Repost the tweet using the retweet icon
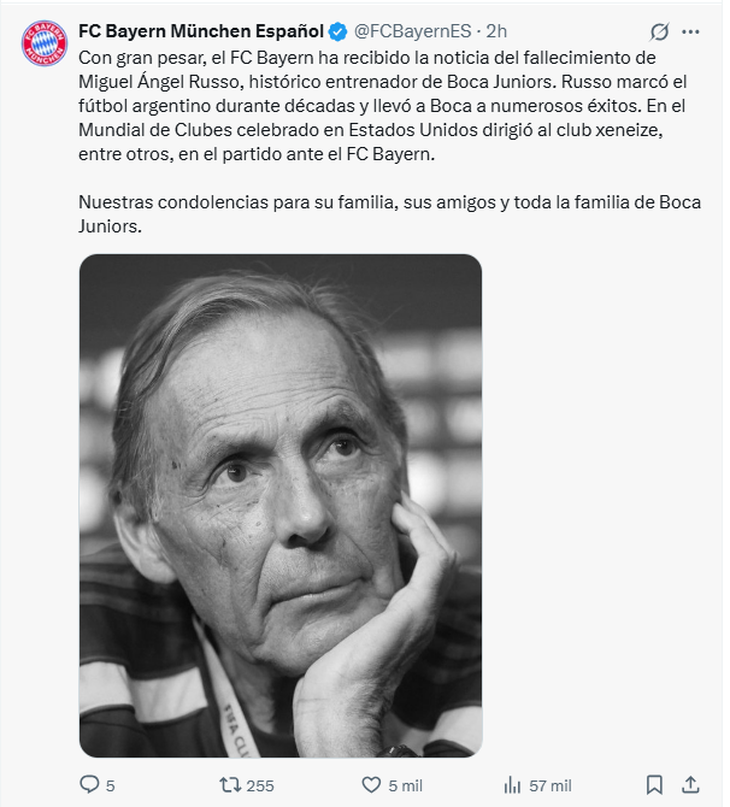This screenshot has width=730, height=807. [228, 784]
